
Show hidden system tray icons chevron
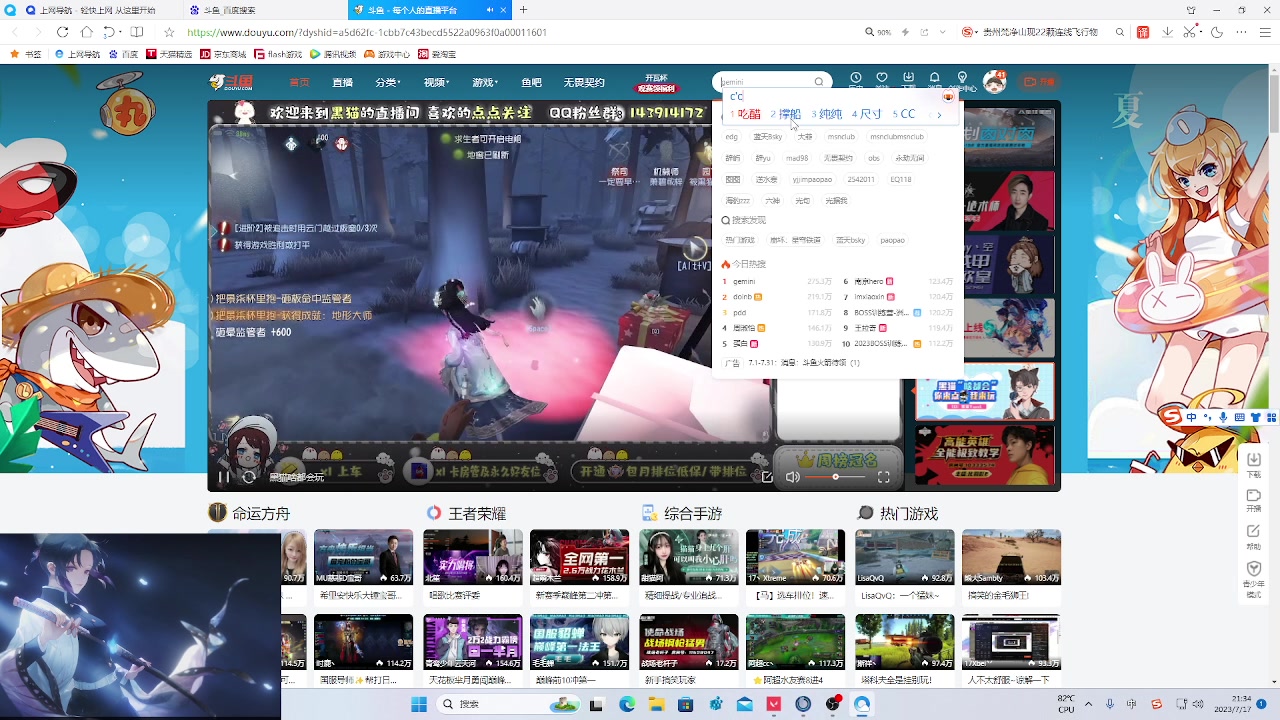1088,704
